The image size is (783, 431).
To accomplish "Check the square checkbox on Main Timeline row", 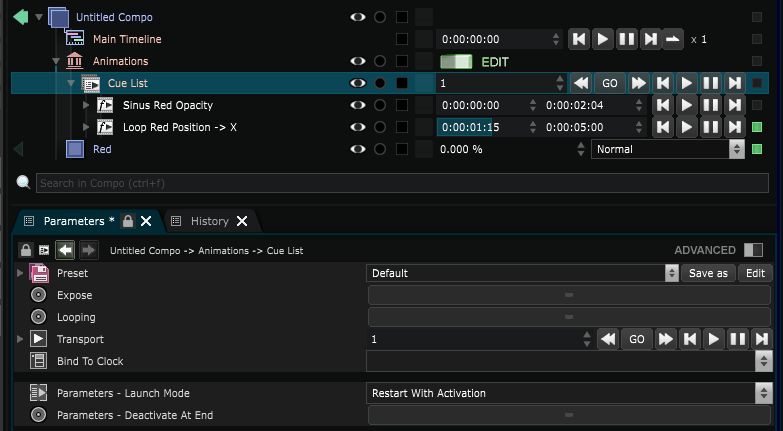I will [x=401, y=39].
